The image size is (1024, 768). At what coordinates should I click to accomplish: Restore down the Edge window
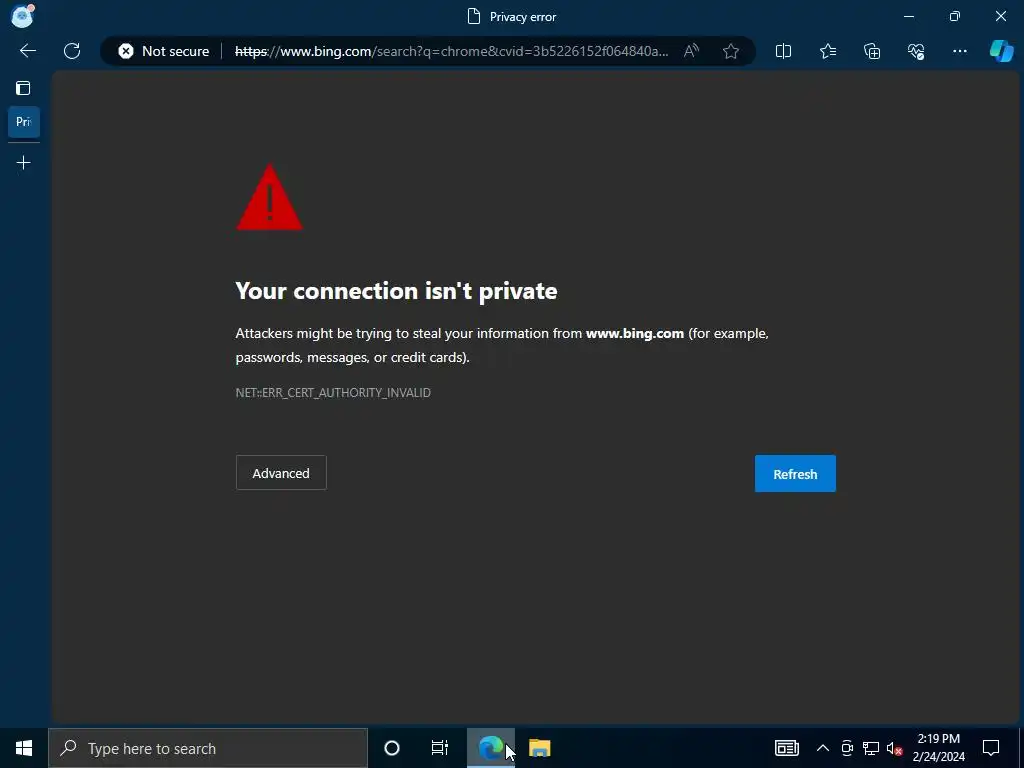[x=955, y=16]
